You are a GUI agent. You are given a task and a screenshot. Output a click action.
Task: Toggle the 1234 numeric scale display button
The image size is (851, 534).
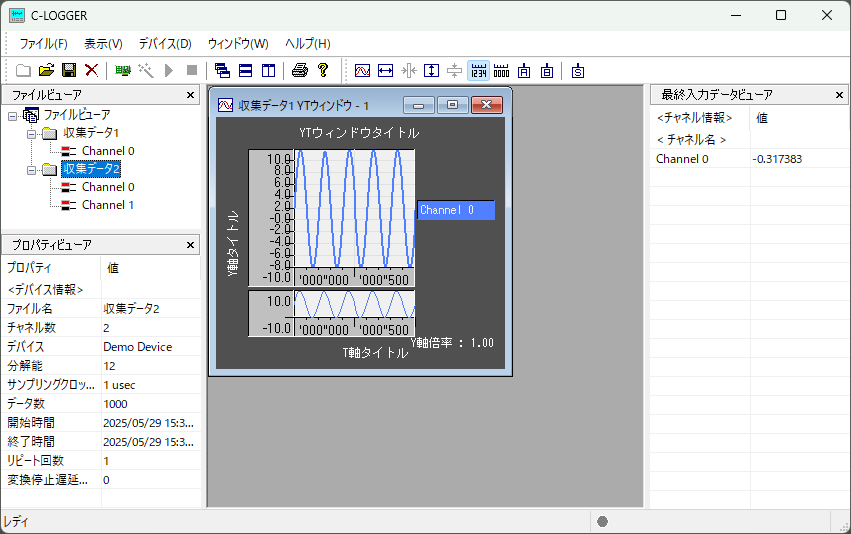(478, 70)
